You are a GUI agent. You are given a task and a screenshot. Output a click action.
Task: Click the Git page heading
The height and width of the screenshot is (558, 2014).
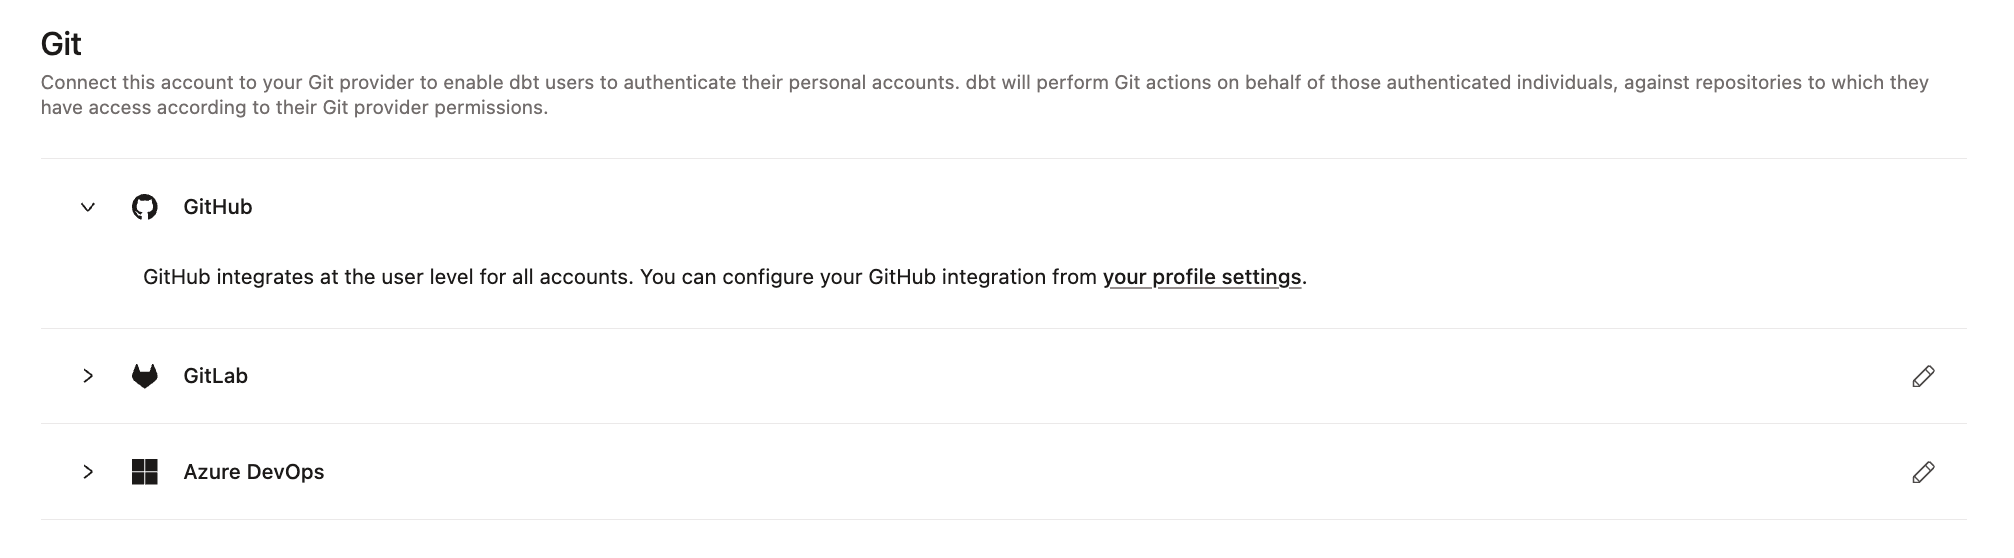61,44
